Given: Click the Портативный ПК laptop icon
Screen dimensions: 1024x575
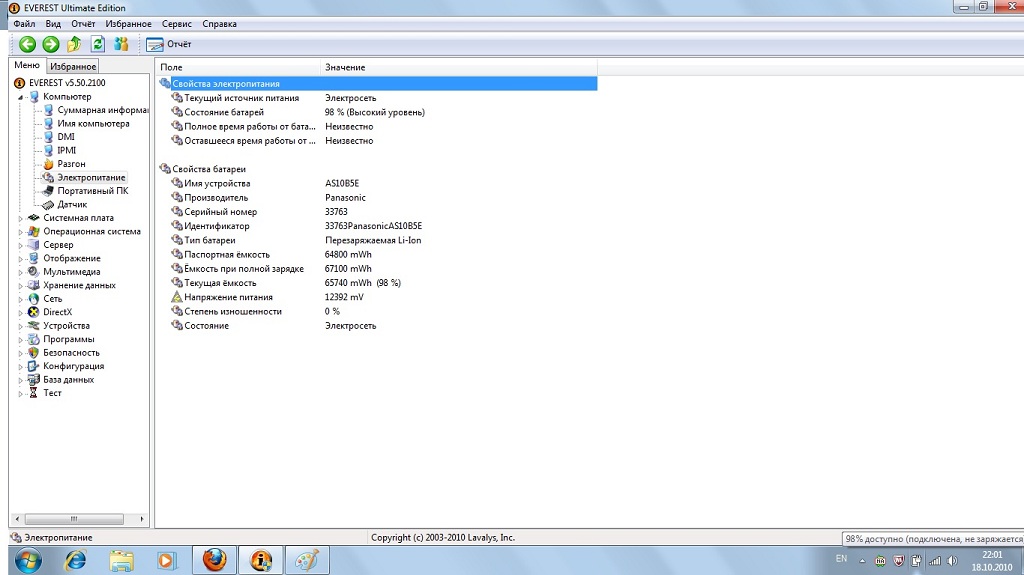Looking at the screenshot, I should click(x=48, y=191).
